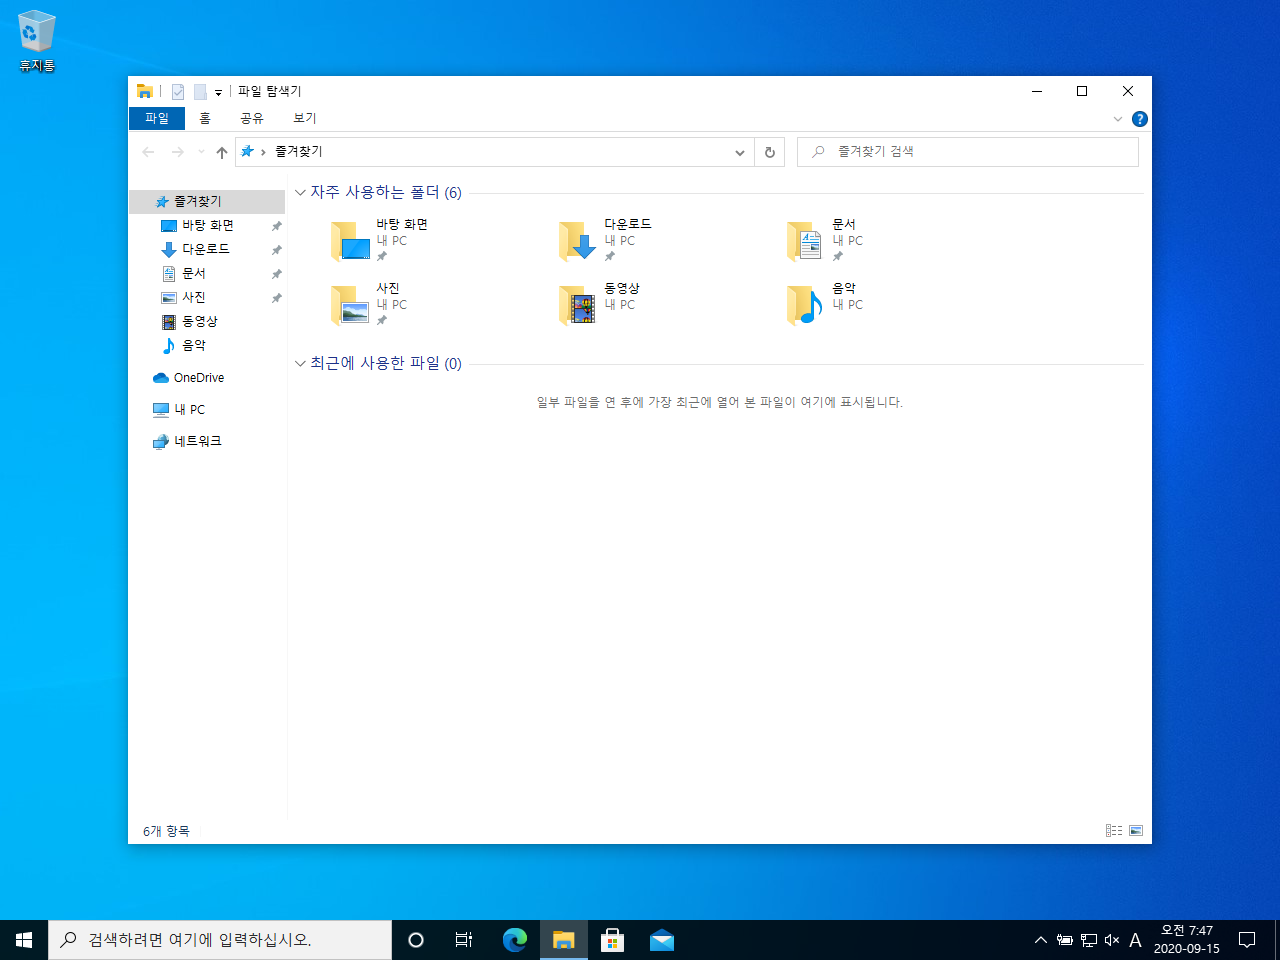Click the Properties quick access toolbar icon
This screenshot has width=1280, height=960.
(178, 92)
